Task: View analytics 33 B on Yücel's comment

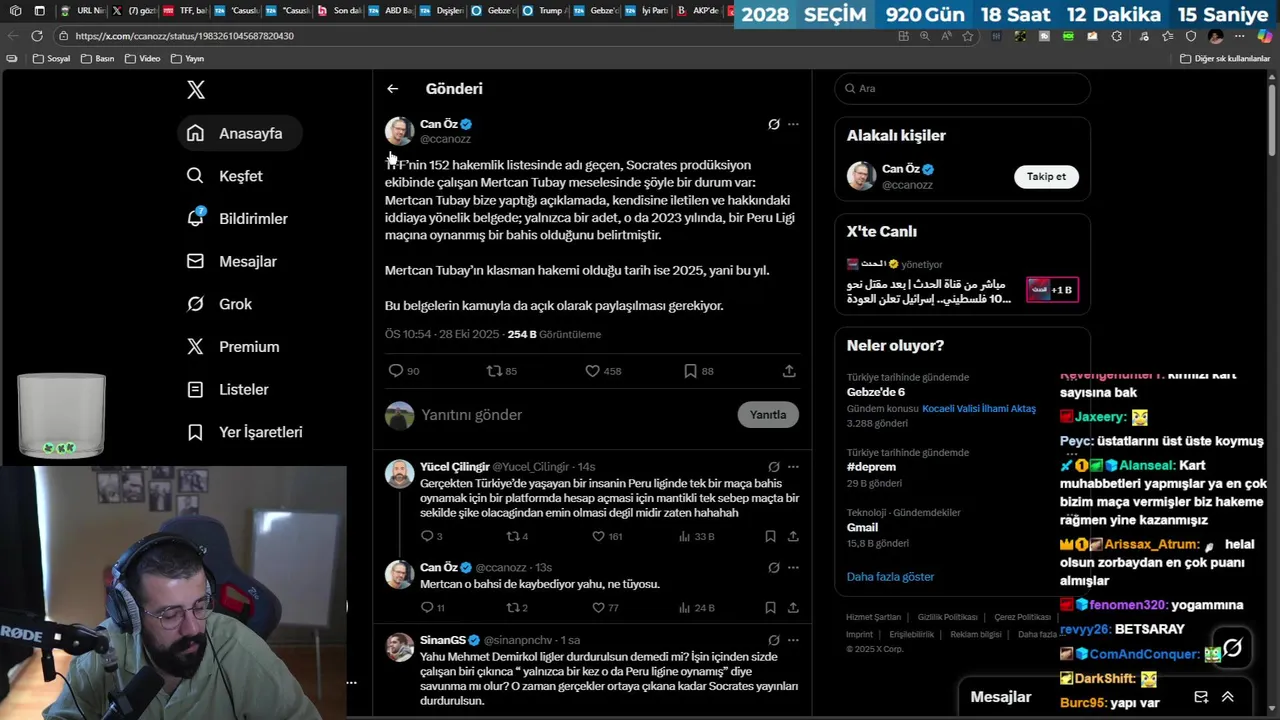Action: (697, 536)
